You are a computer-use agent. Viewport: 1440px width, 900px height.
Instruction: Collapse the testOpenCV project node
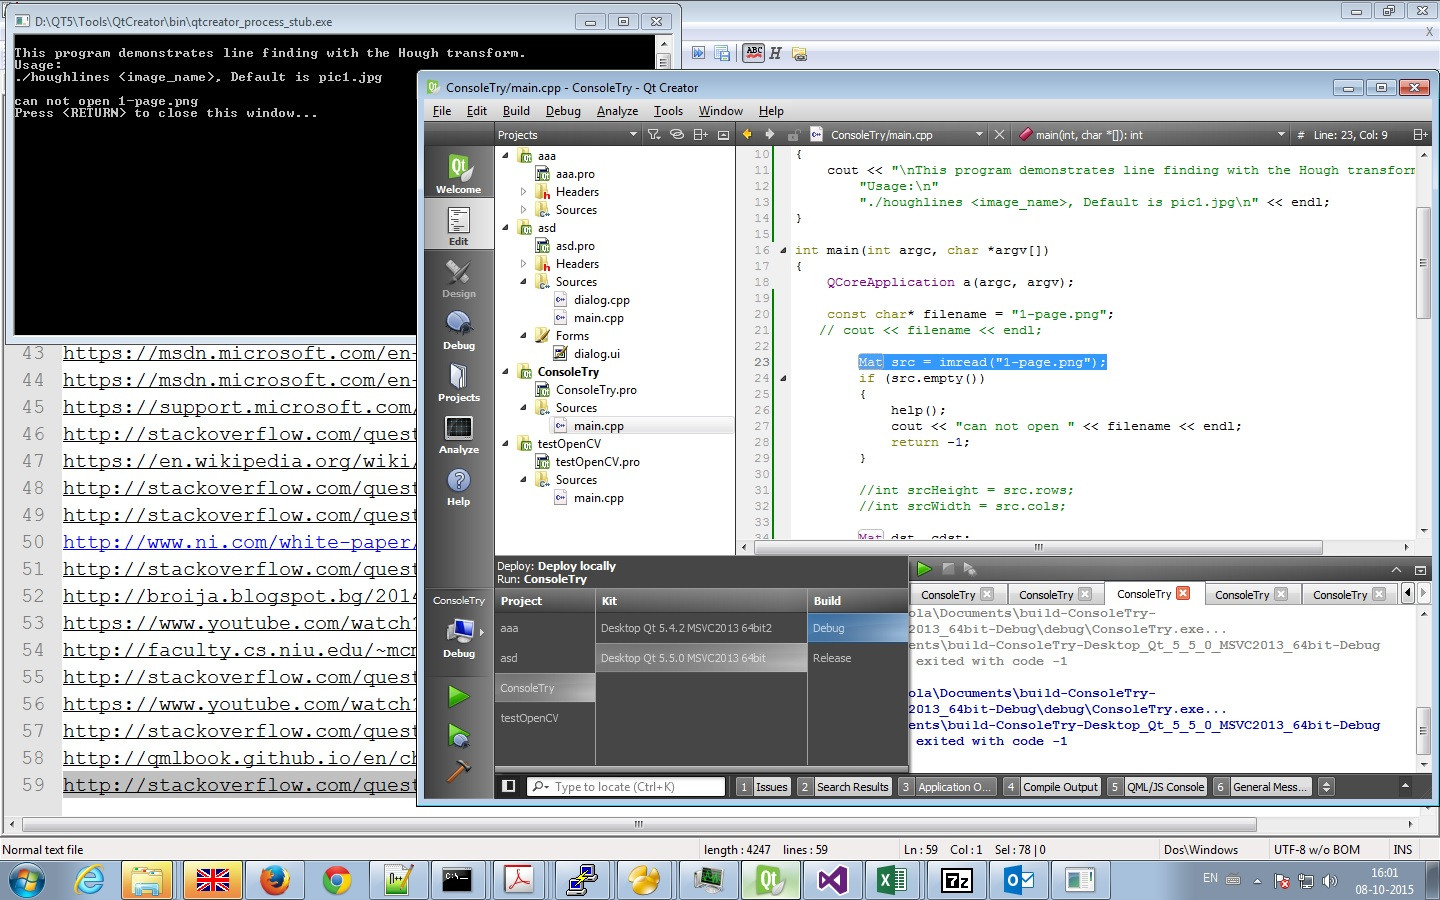coord(505,444)
